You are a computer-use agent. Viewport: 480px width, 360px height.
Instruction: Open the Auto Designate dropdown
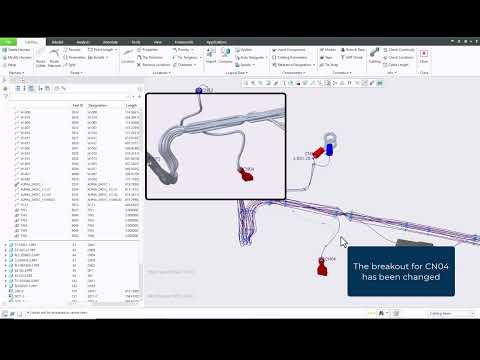[251, 57]
